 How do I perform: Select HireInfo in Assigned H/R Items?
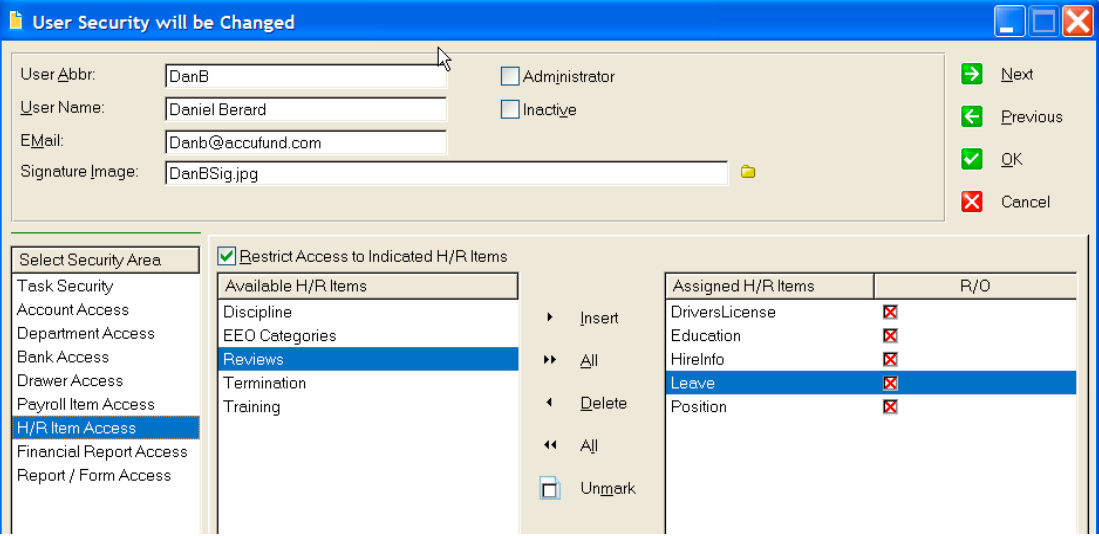pos(697,359)
